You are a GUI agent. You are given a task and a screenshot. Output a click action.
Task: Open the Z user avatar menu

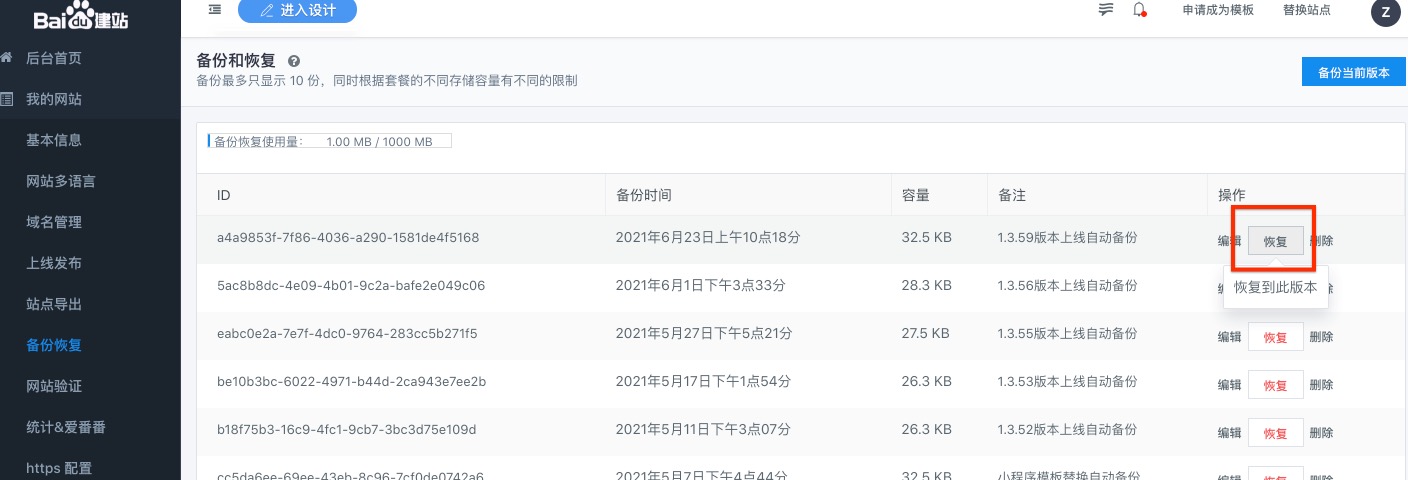point(1384,12)
